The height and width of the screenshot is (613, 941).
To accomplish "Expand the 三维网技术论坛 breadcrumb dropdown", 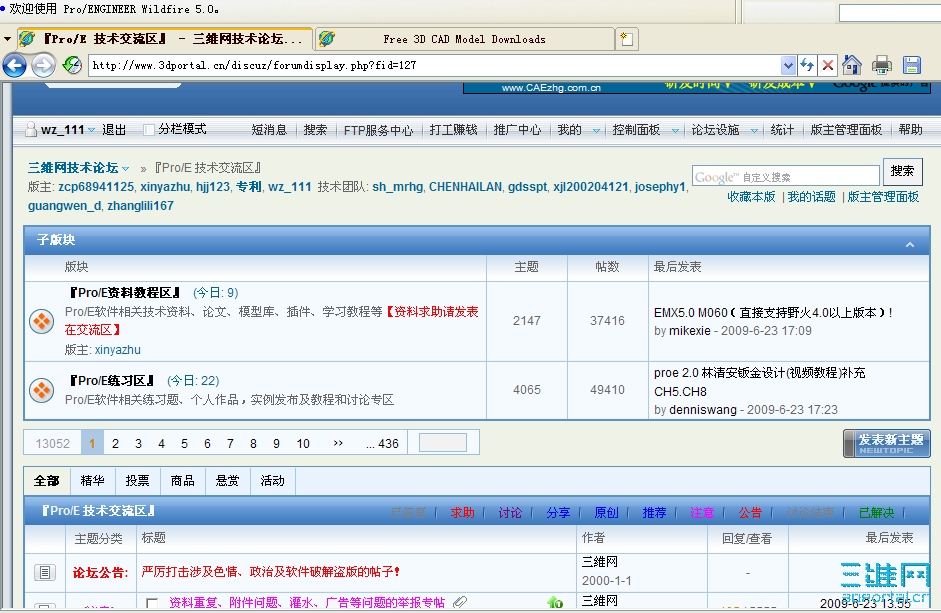I will click(x=125, y=168).
